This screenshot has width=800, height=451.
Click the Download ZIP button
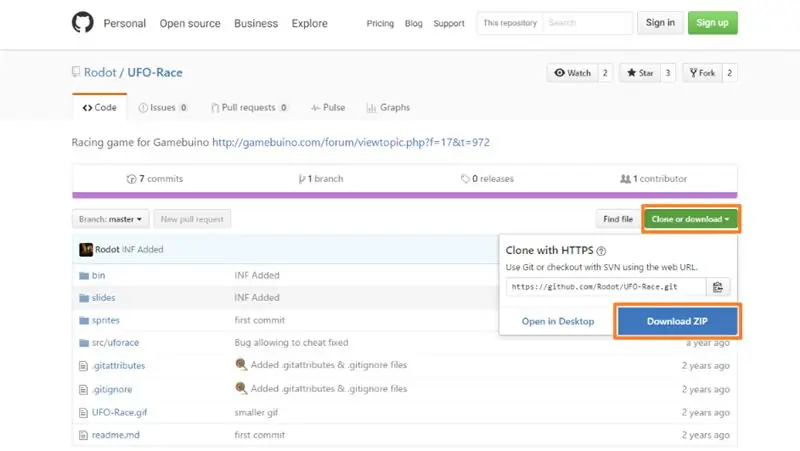(x=677, y=321)
